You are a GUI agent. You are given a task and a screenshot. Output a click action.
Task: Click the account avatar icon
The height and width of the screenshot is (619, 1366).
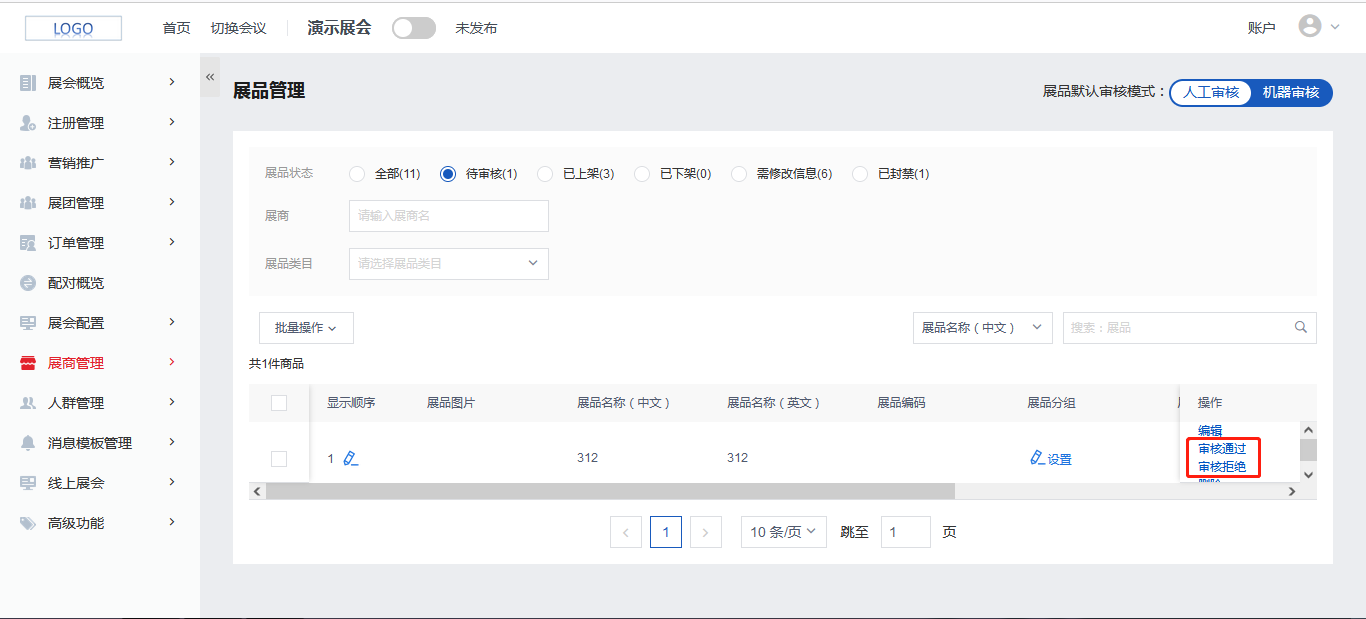pyautogui.click(x=1309, y=27)
